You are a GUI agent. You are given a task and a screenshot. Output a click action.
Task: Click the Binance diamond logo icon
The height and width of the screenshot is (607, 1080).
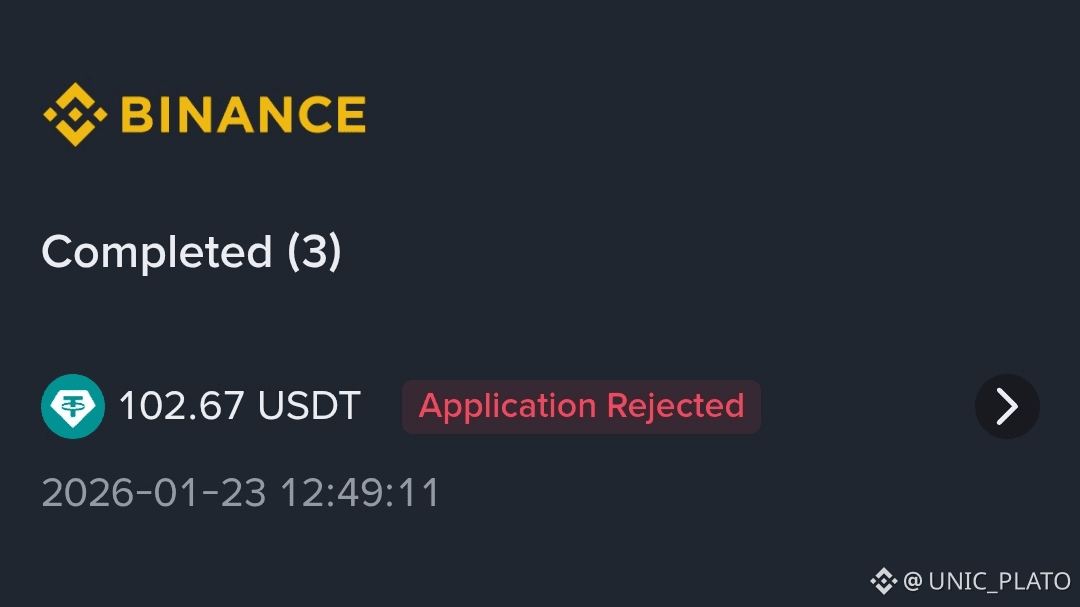click(75, 114)
